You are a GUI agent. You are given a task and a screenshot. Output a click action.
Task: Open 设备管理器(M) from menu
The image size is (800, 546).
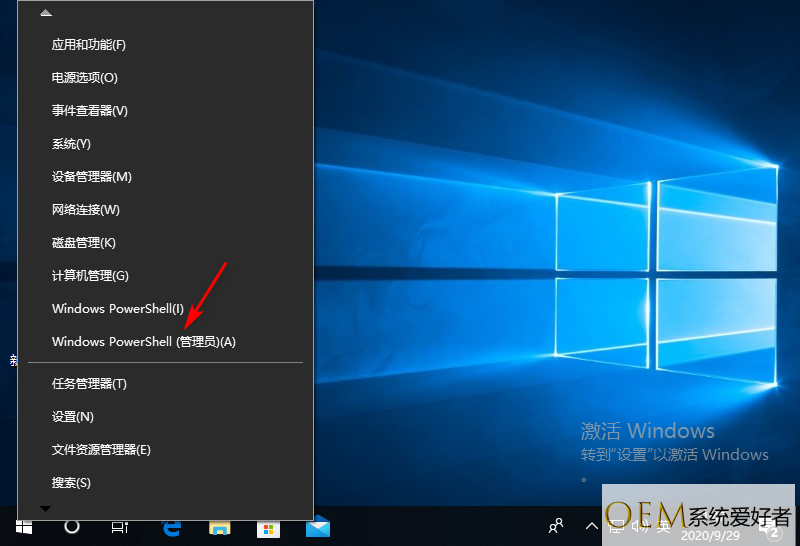pyautogui.click(x=92, y=177)
